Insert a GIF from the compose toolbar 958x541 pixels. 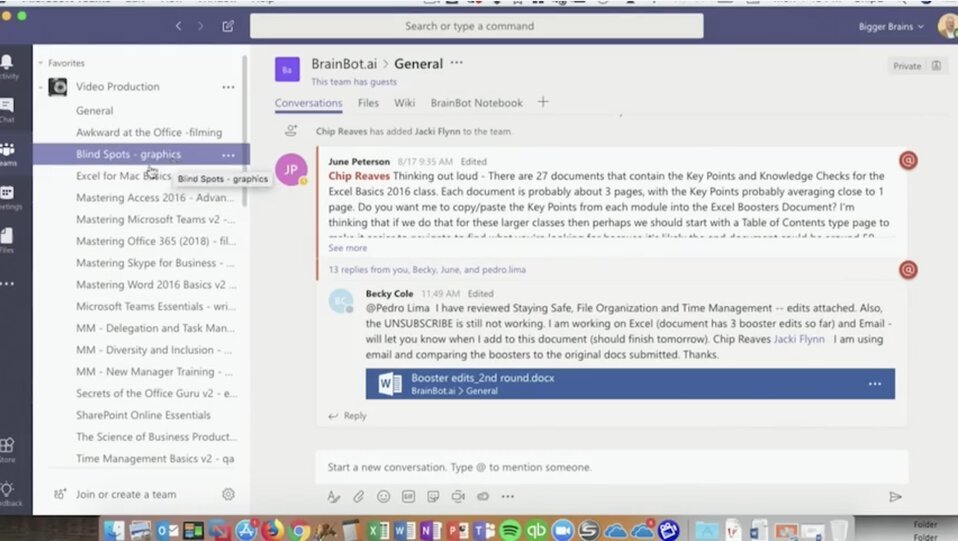point(408,496)
